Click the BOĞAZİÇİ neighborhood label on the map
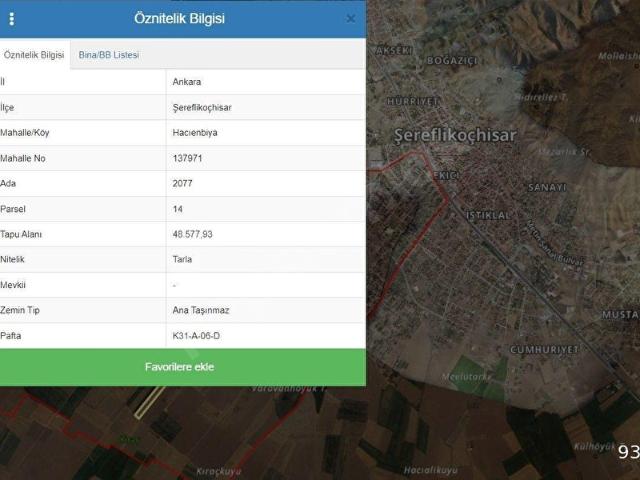The image size is (640, 480). click(x=452, y=61)
